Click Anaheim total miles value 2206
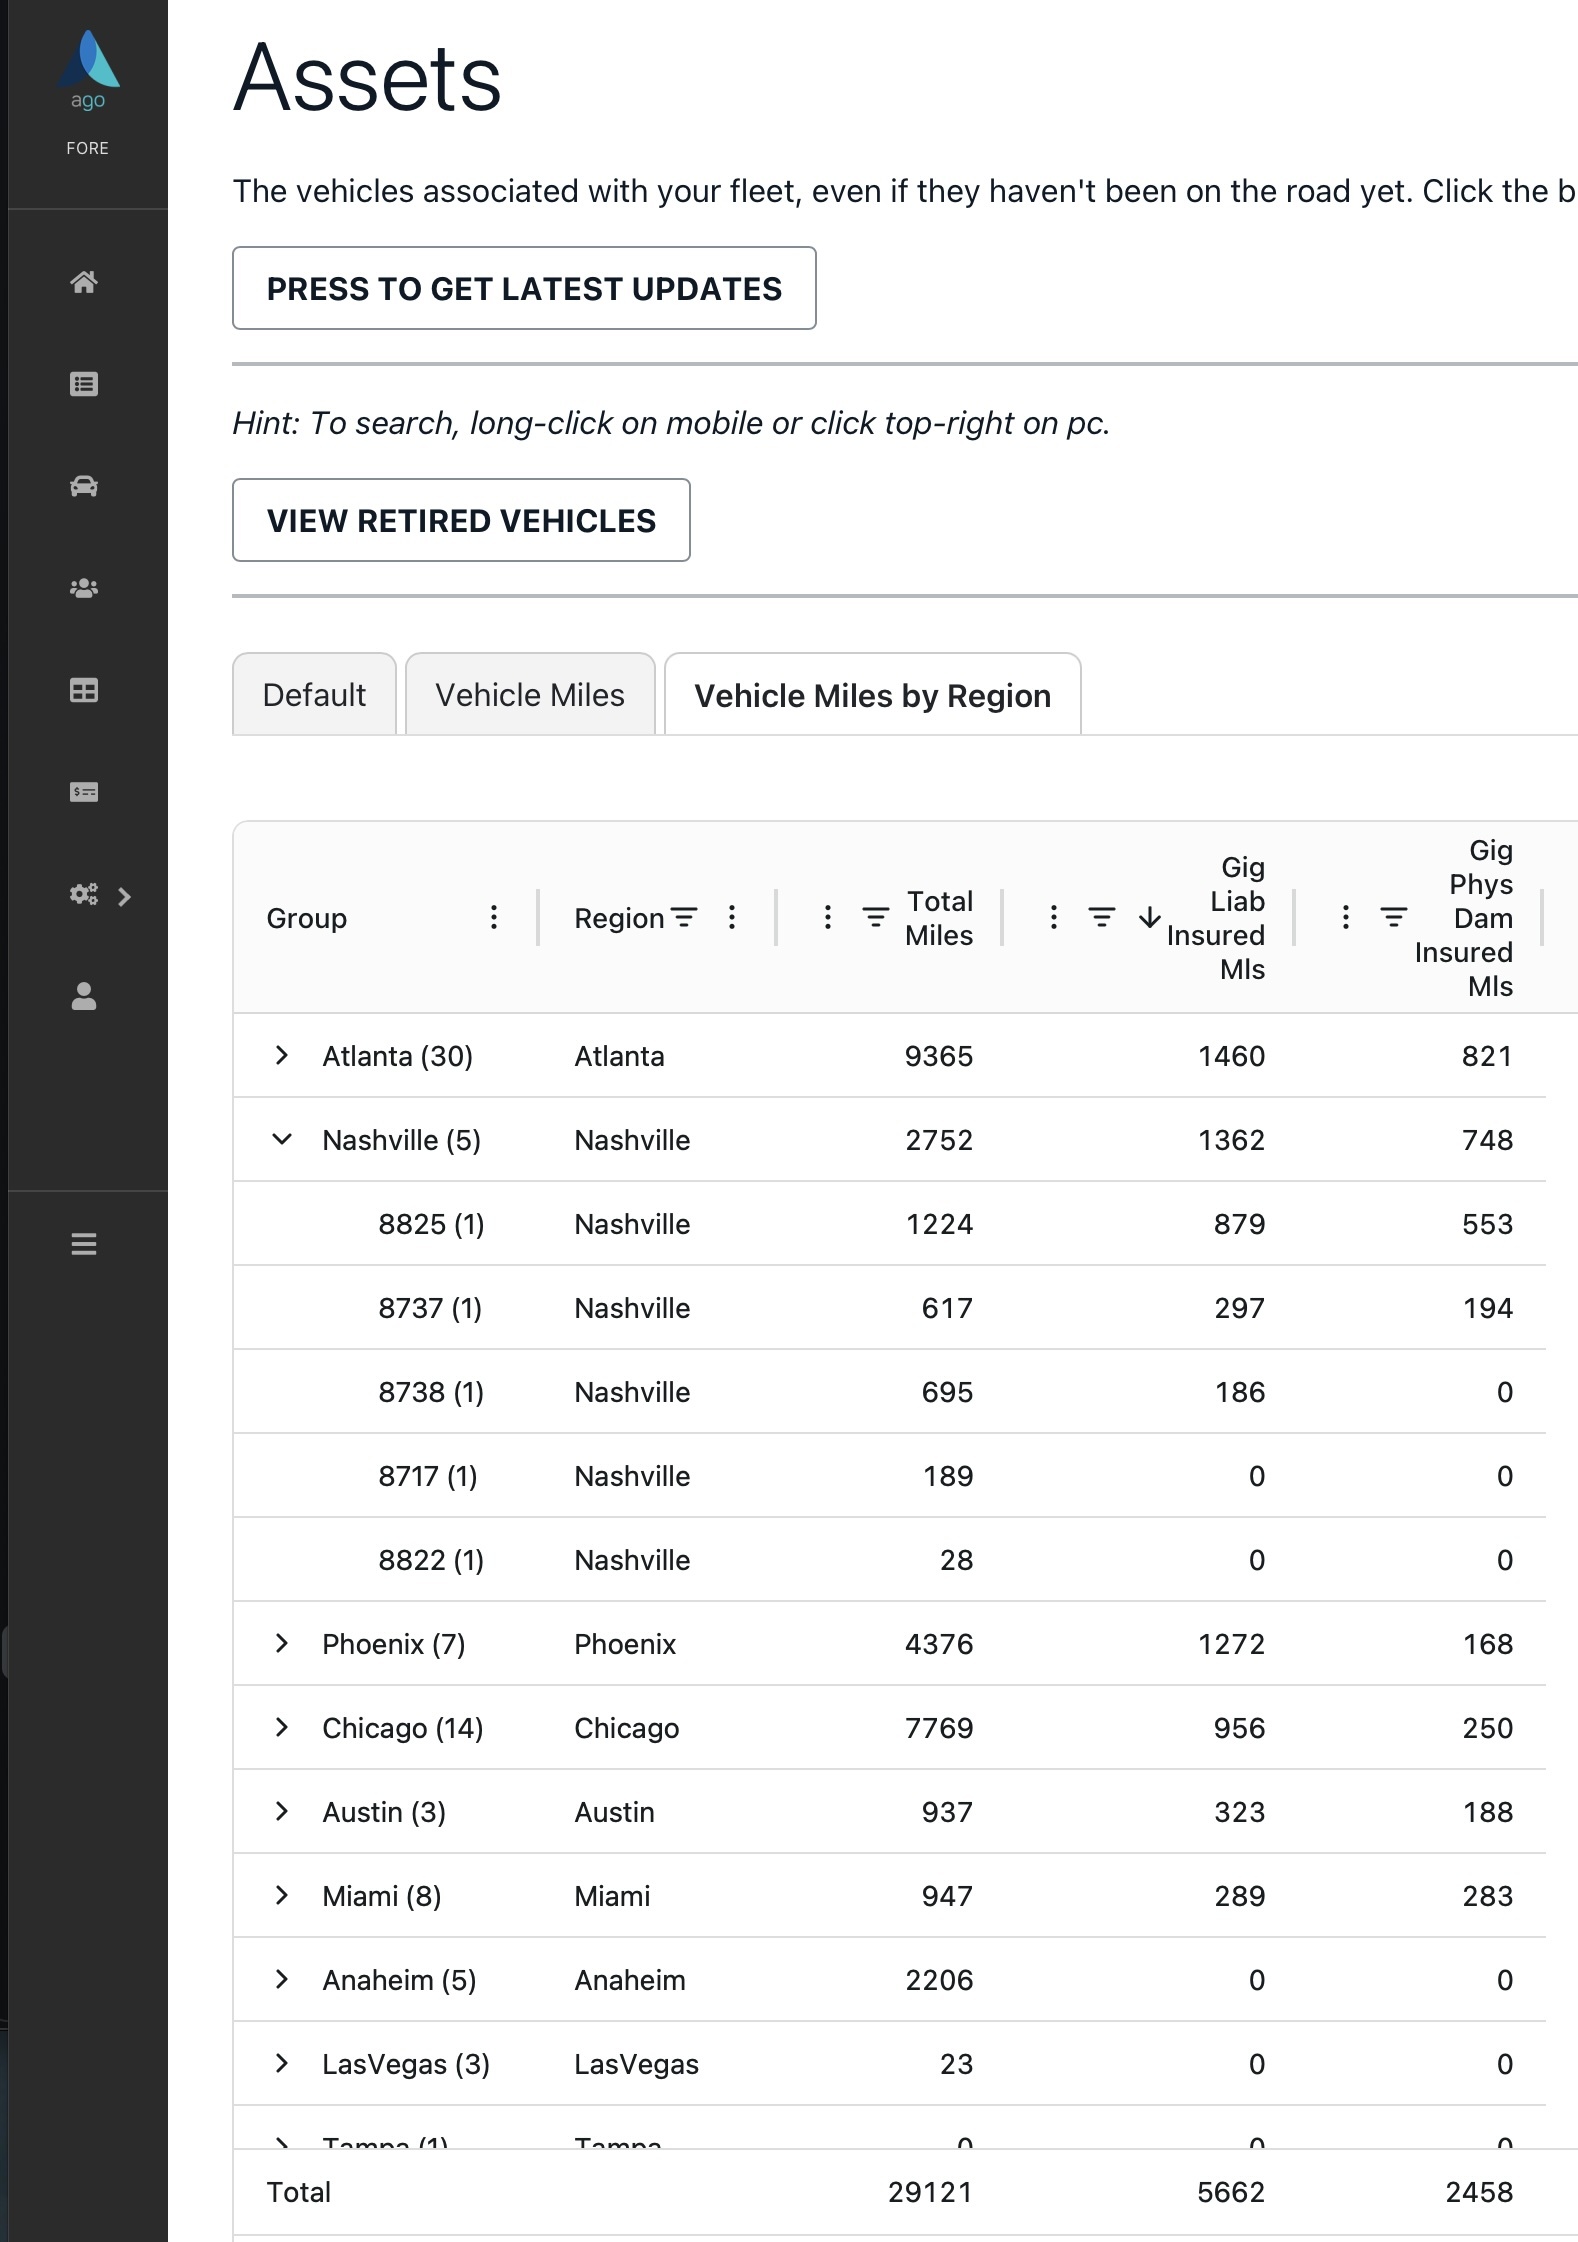The height and width of the screenshot is (2242, 1578). pos(939,1980)
